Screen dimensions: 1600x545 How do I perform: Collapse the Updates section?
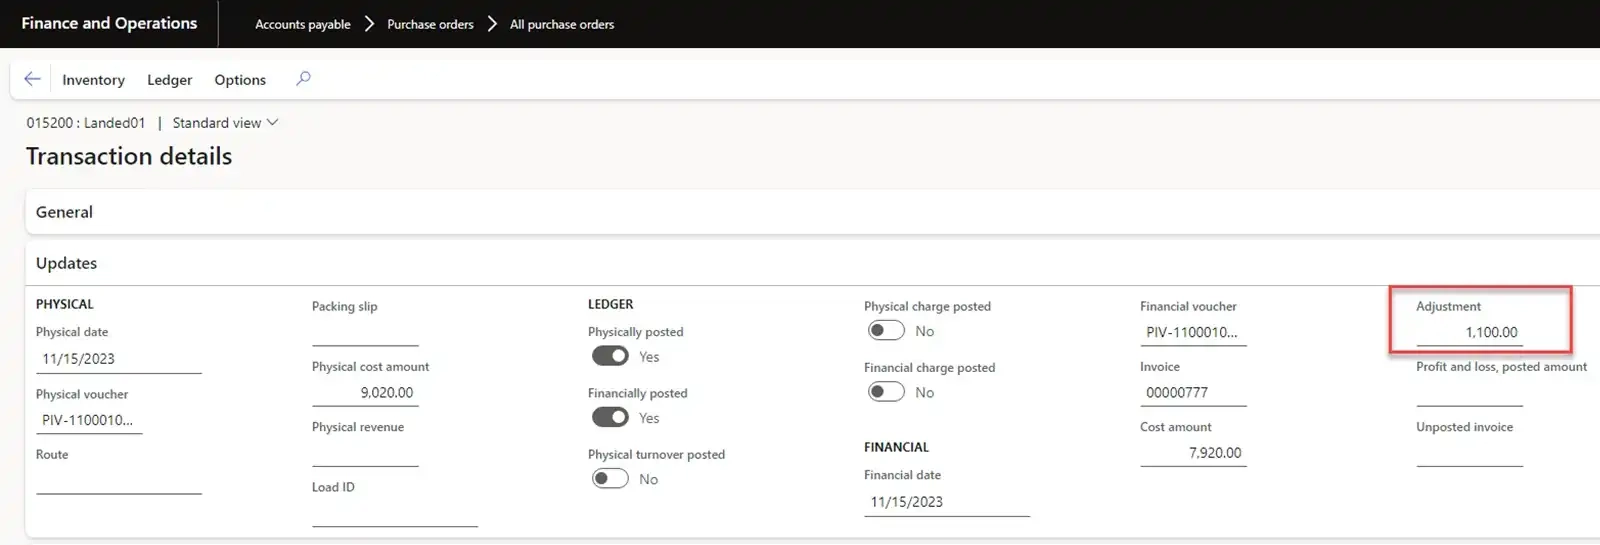tap(66, 263)
